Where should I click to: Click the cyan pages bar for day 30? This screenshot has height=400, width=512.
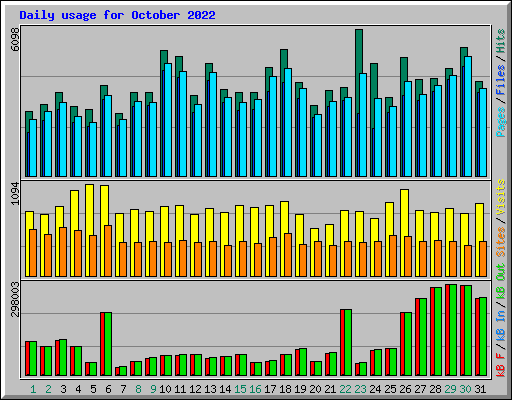[468, 116]
